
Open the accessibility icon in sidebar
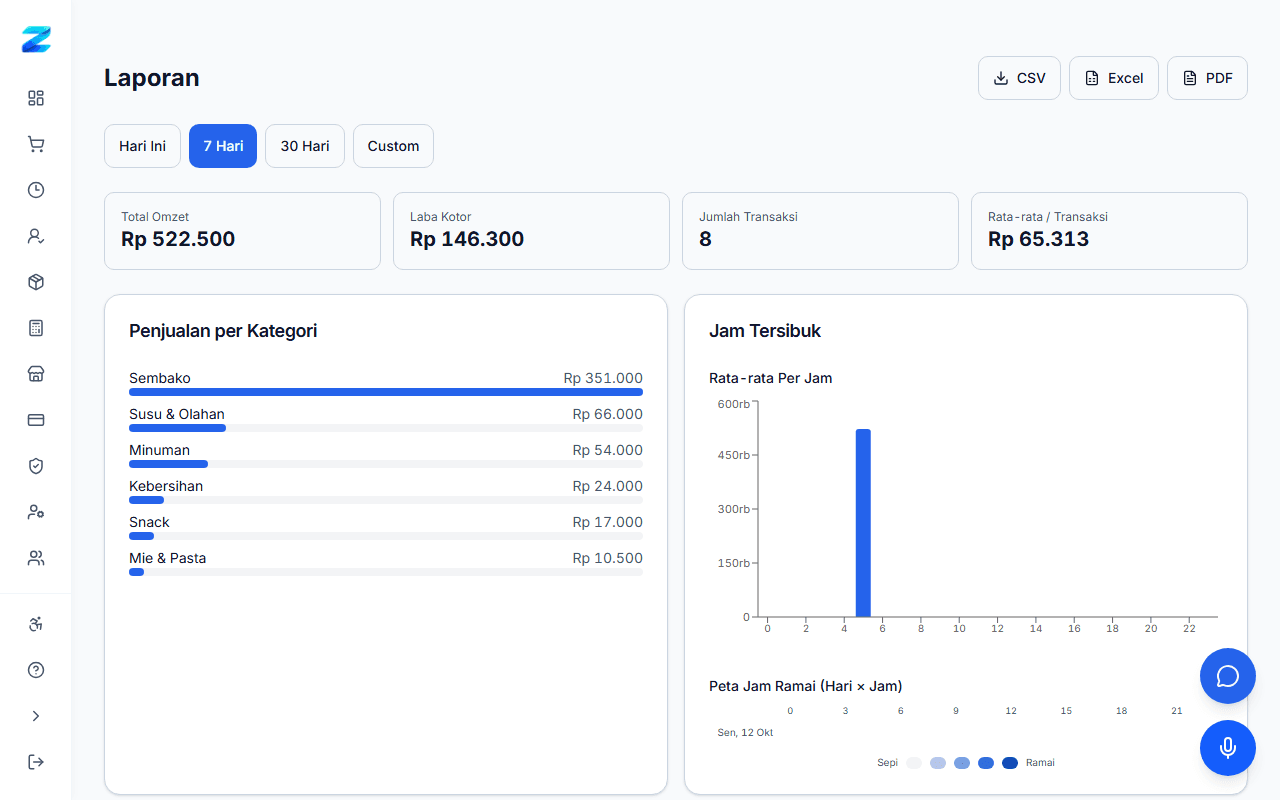[36, 624]
